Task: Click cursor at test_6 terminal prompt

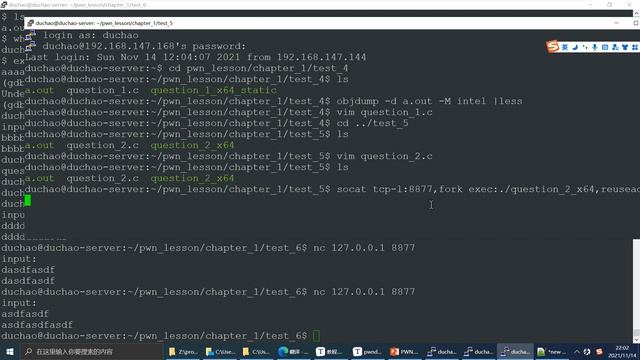Action: click(x=316, y=336)
